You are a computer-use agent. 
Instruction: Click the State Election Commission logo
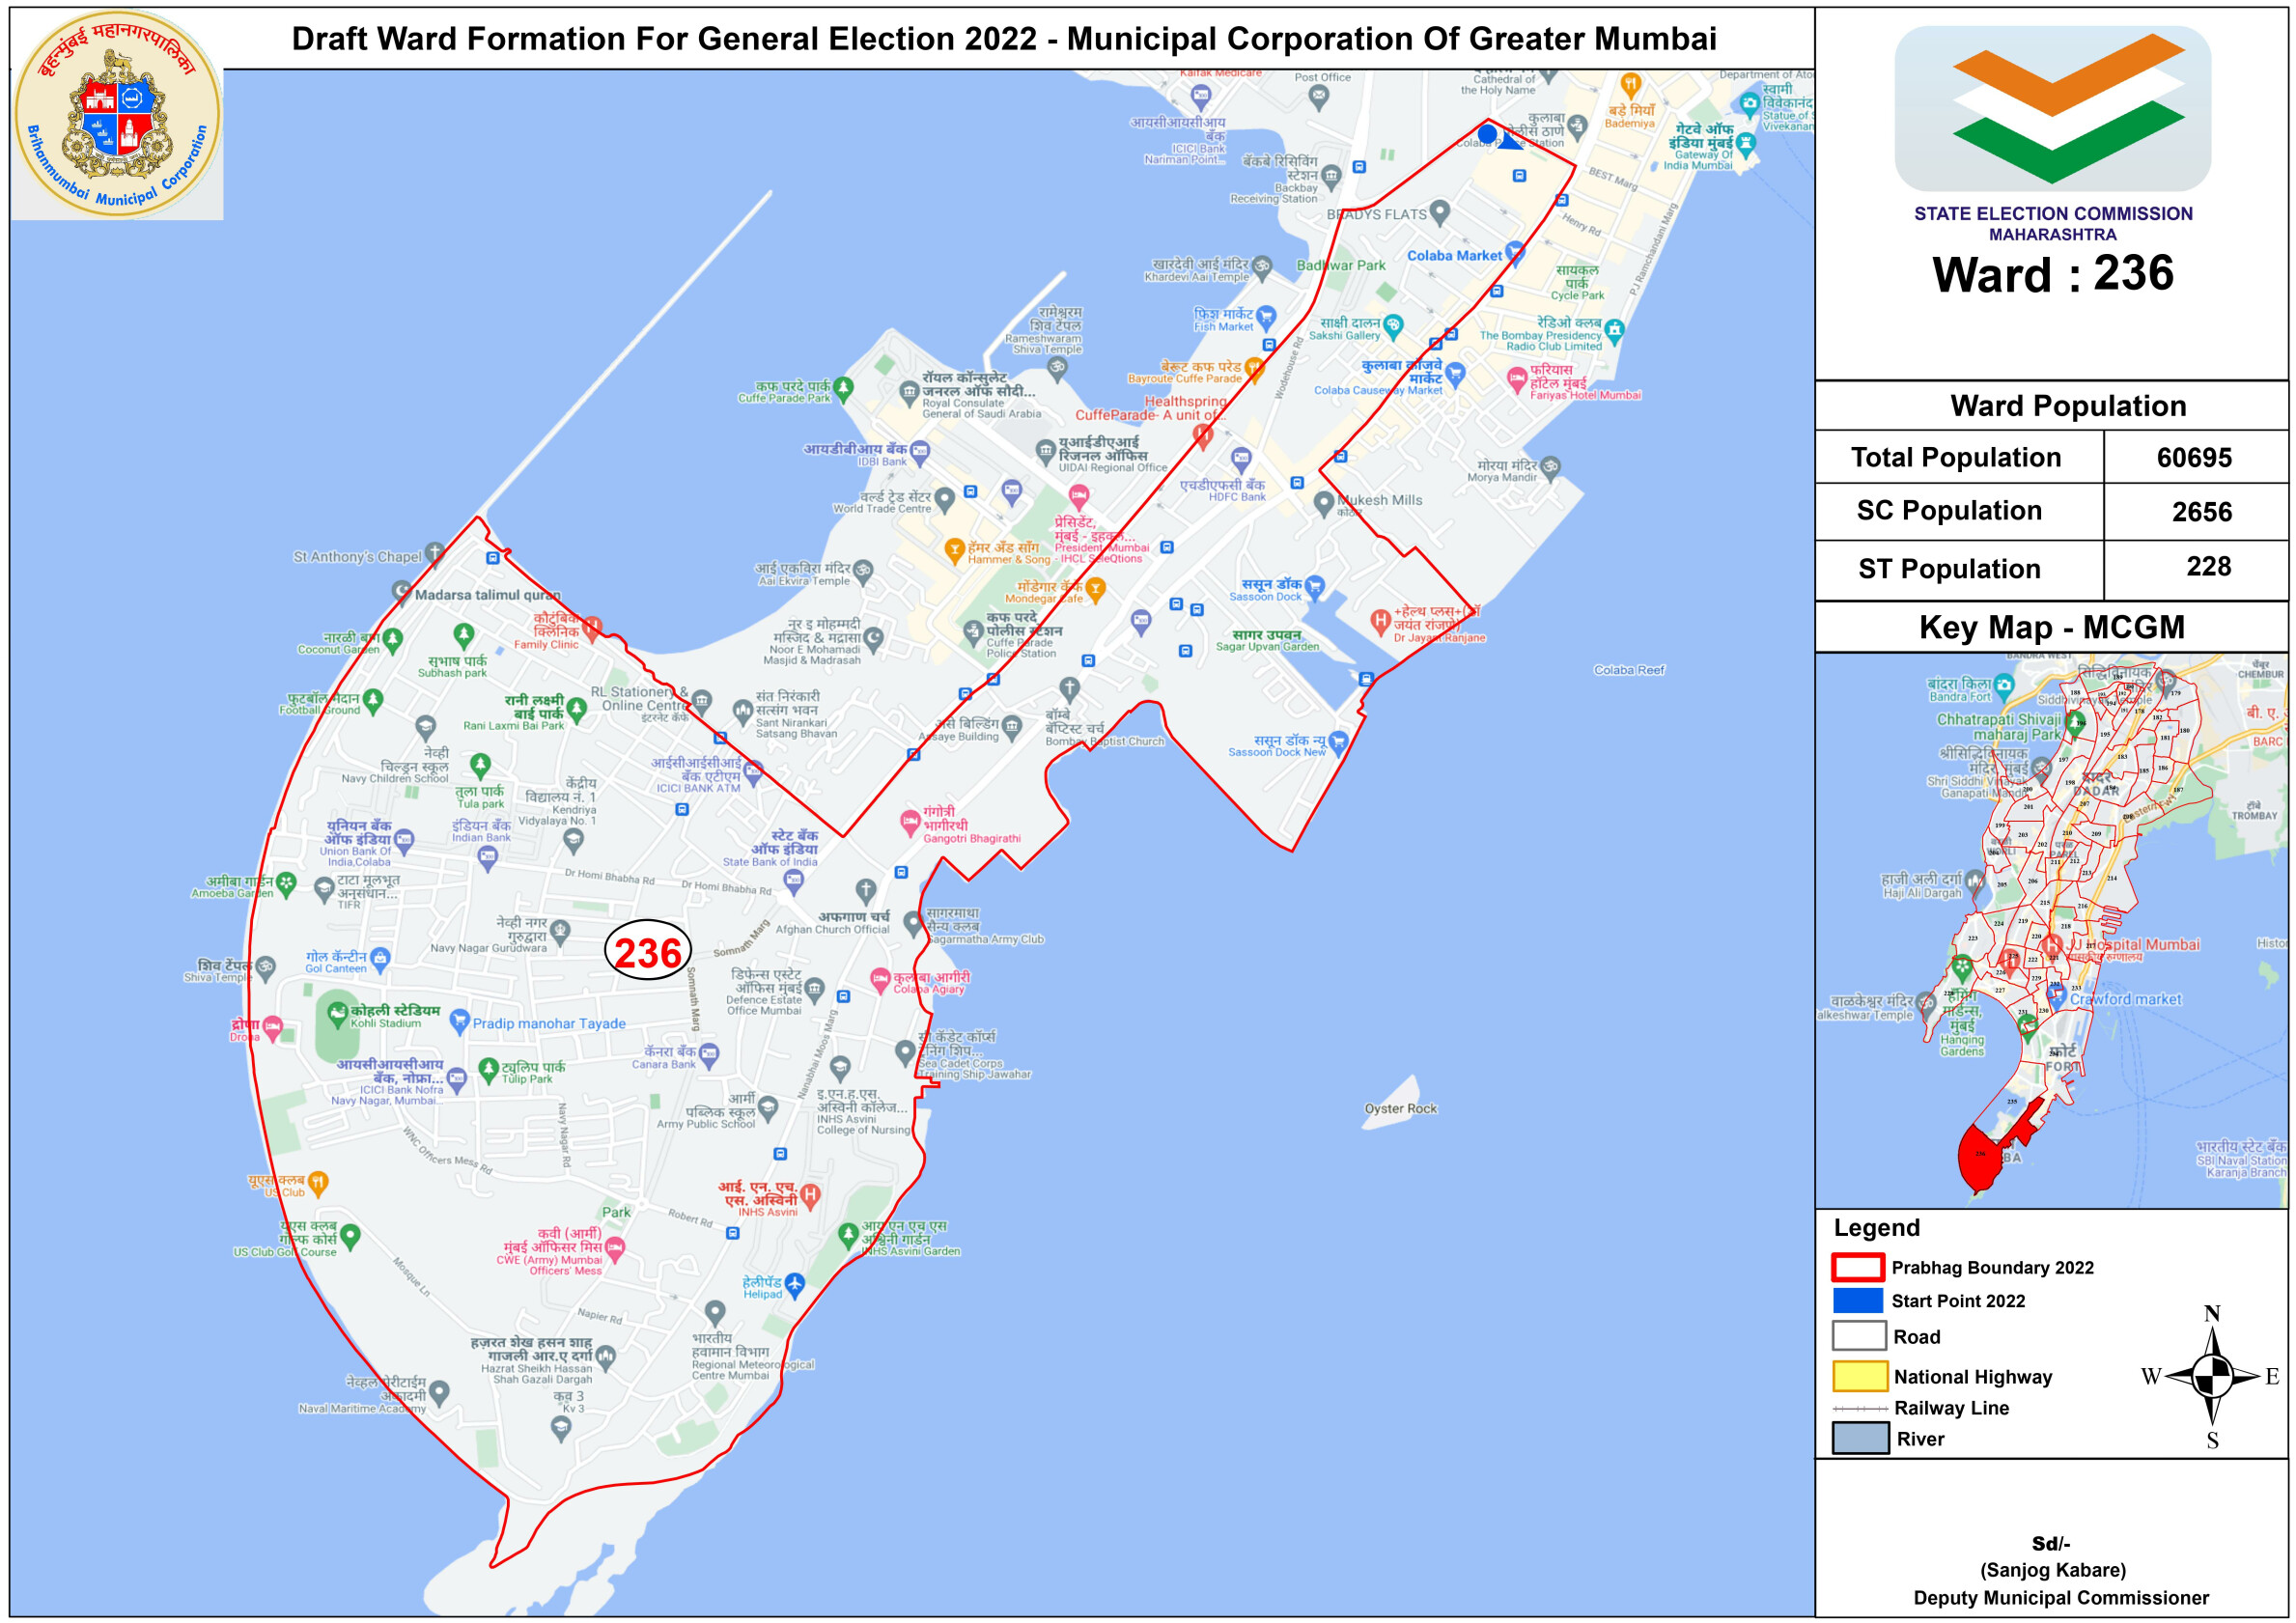point(2052,108)
